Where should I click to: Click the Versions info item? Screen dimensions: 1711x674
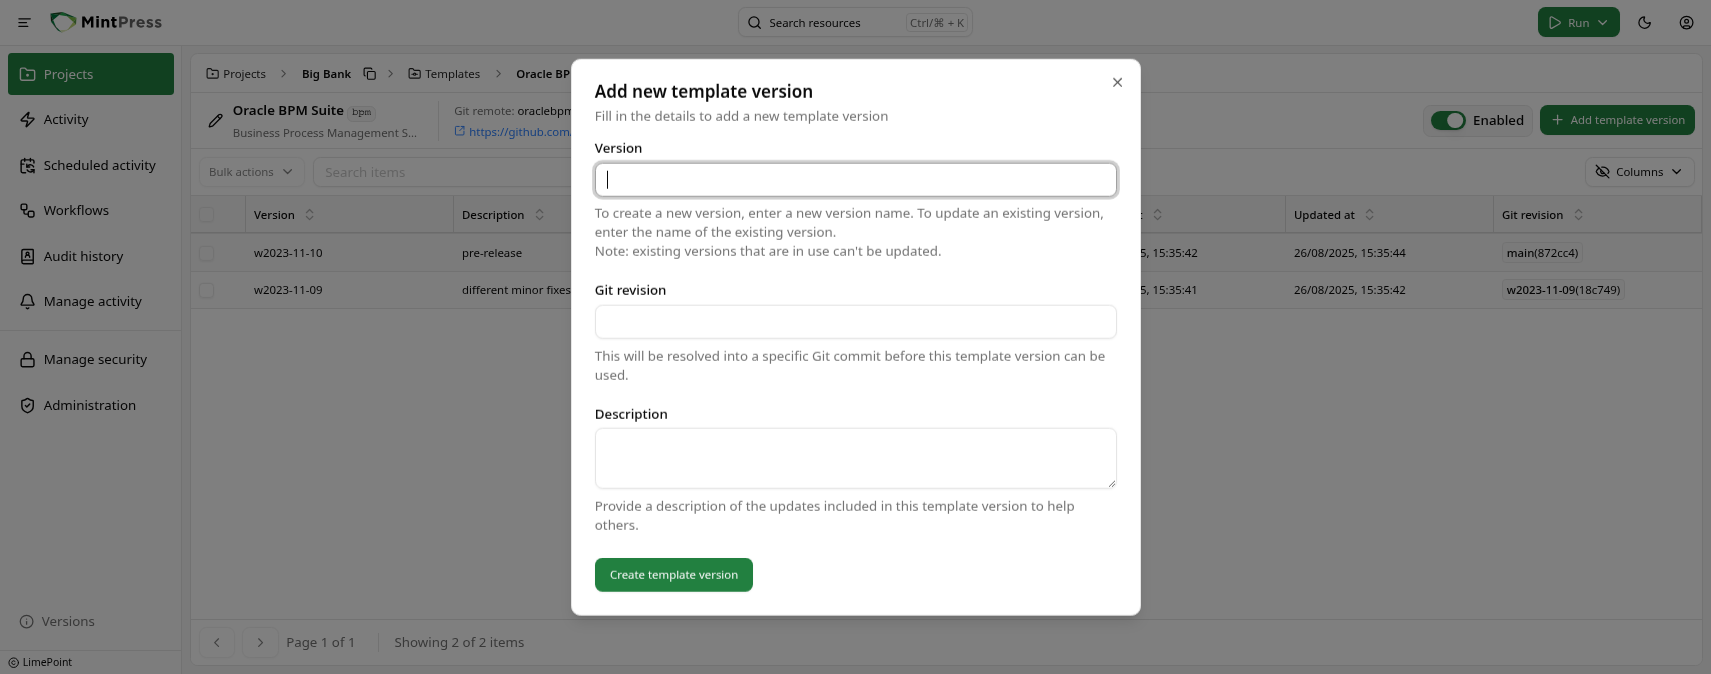[x=58, y=621]
